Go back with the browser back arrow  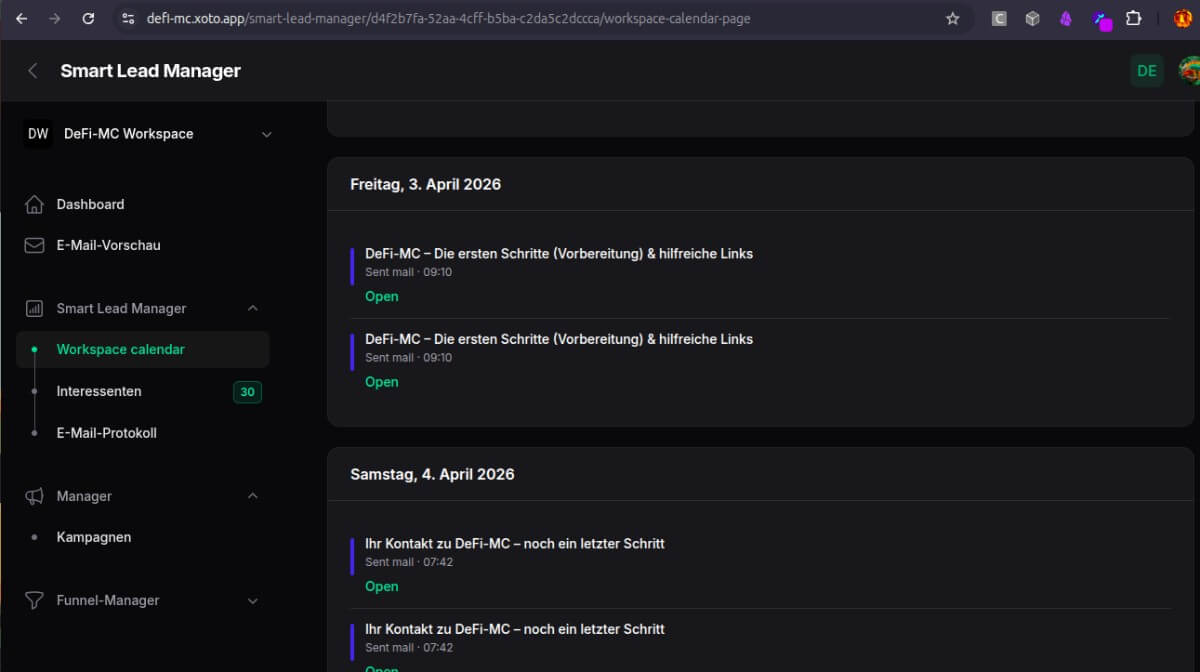click(x=21, y=18)
